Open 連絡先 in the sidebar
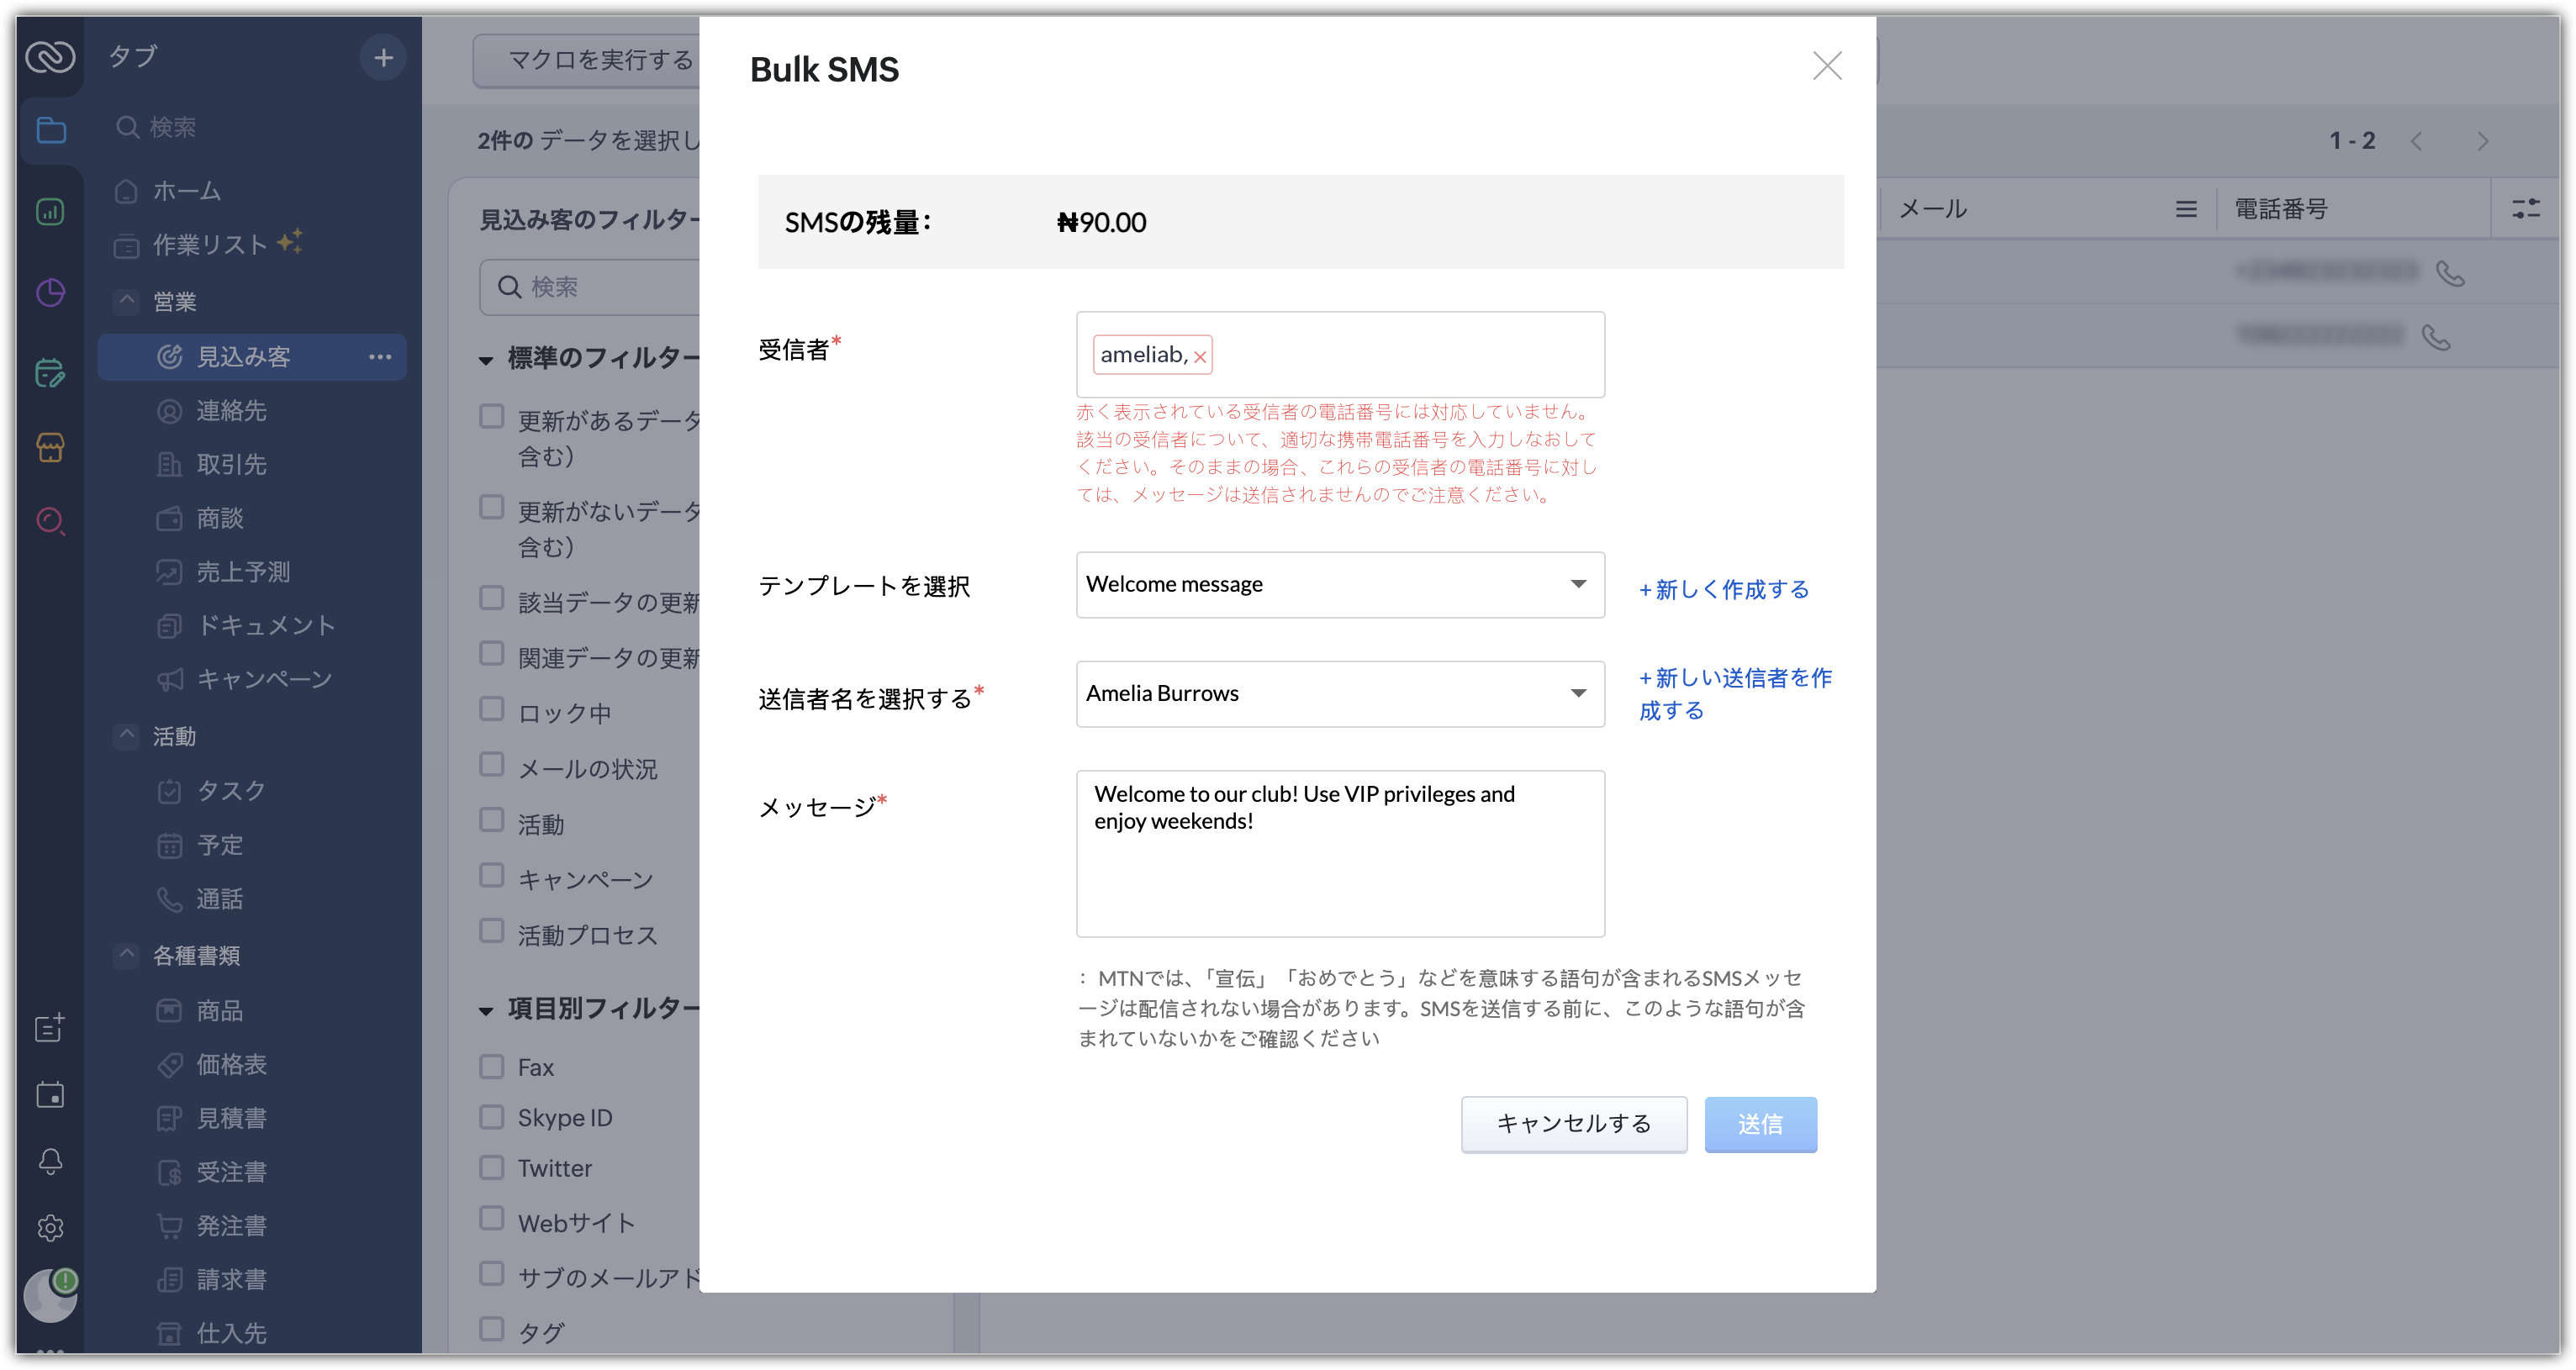Image resolution: width=2576 pixels, height=1370 pixels. tap(231, 411)
